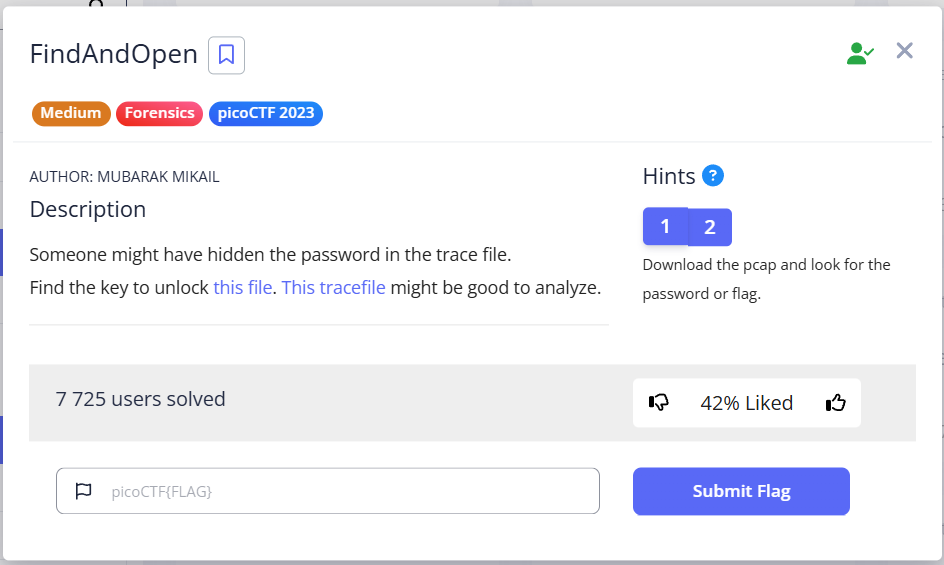944x565 pixels.
Task: Like the challenge with thumbs up
Action: pyautogui.click(x=836, y=403)
